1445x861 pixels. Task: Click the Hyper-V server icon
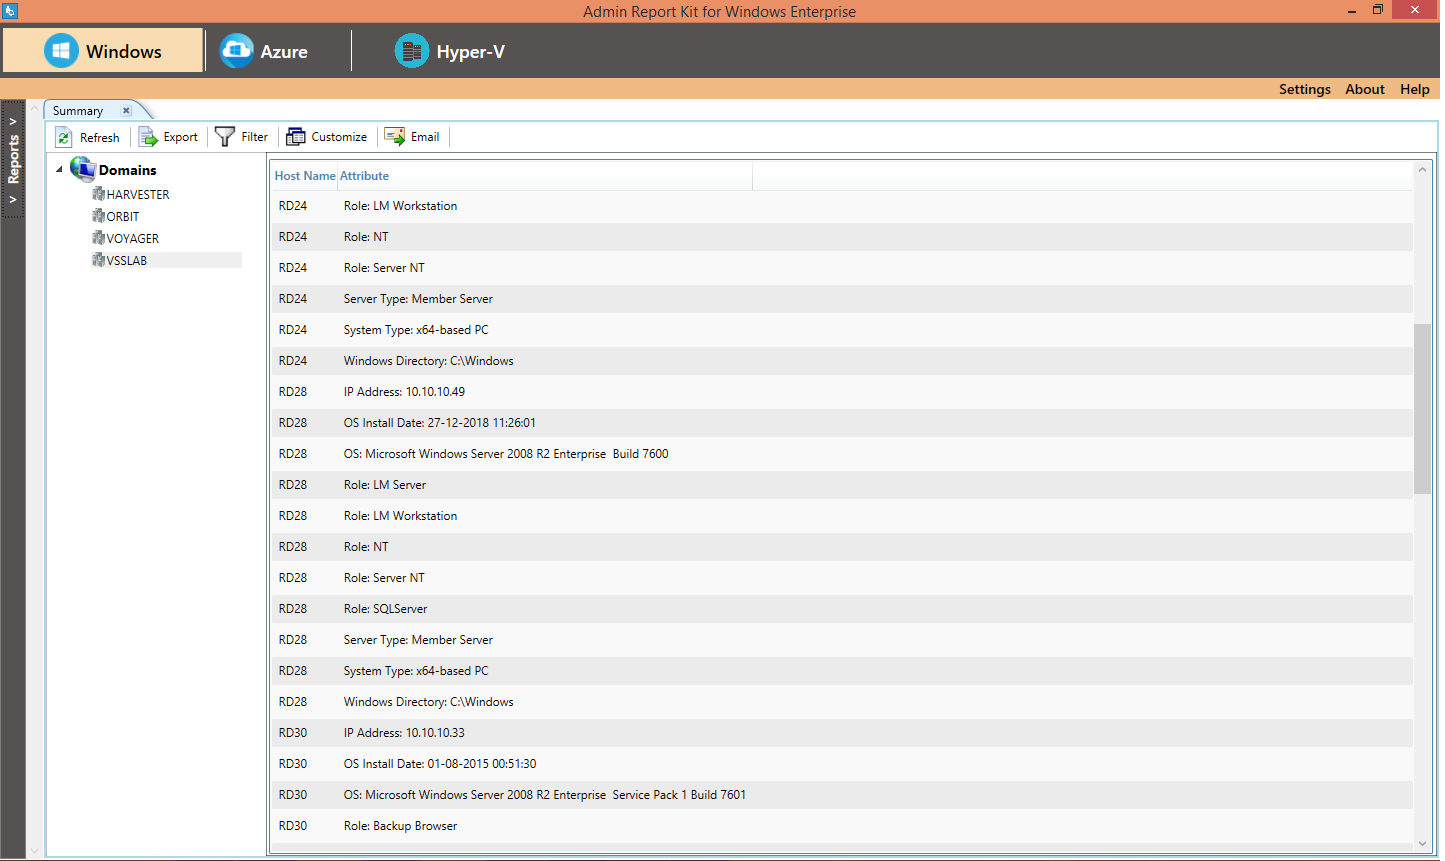click(412, 51)
